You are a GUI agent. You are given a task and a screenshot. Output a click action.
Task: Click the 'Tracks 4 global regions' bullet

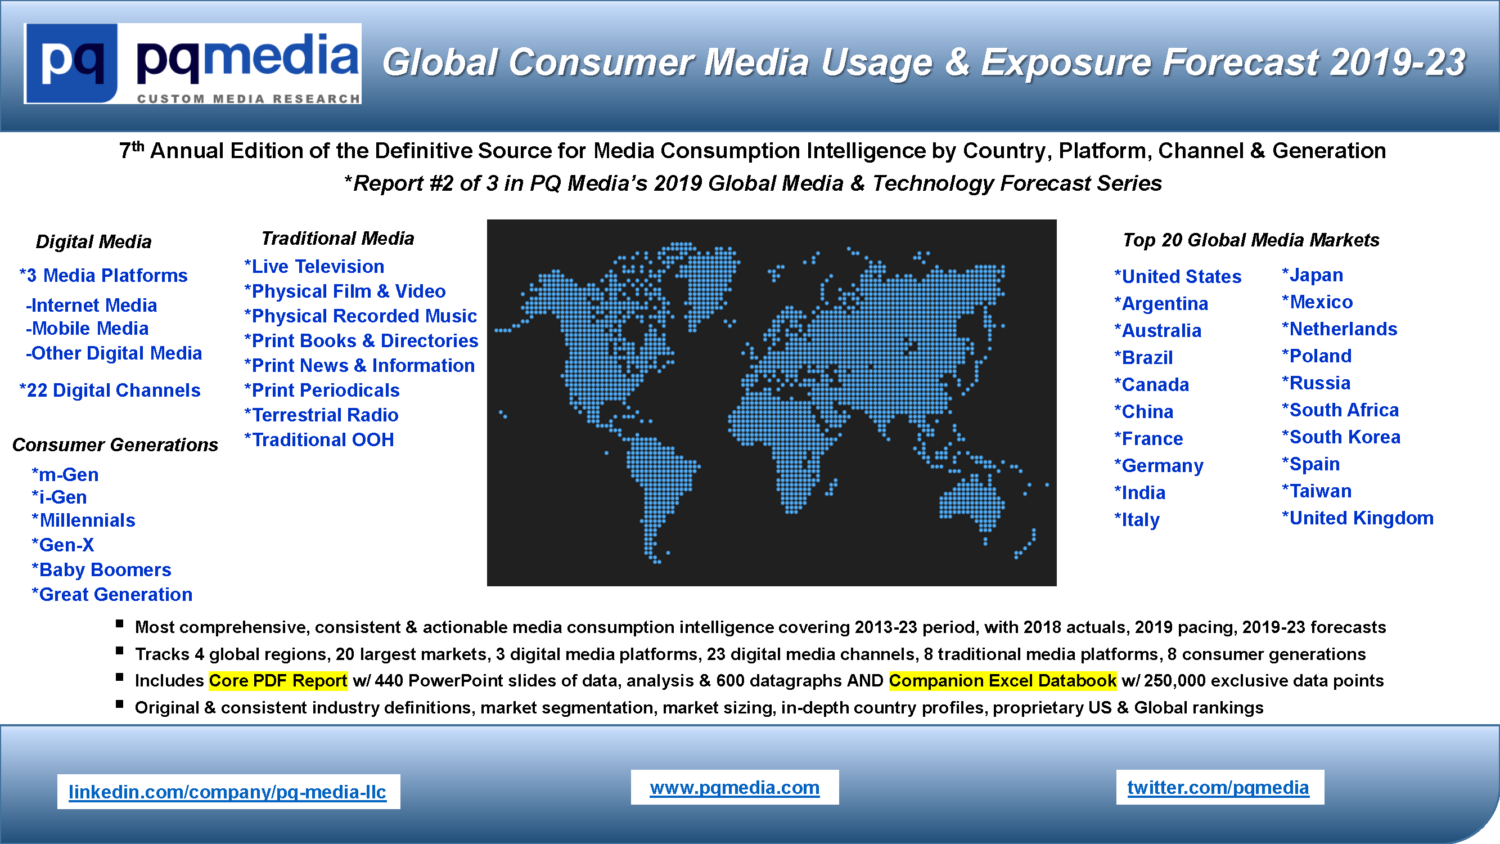coord(750,655)
